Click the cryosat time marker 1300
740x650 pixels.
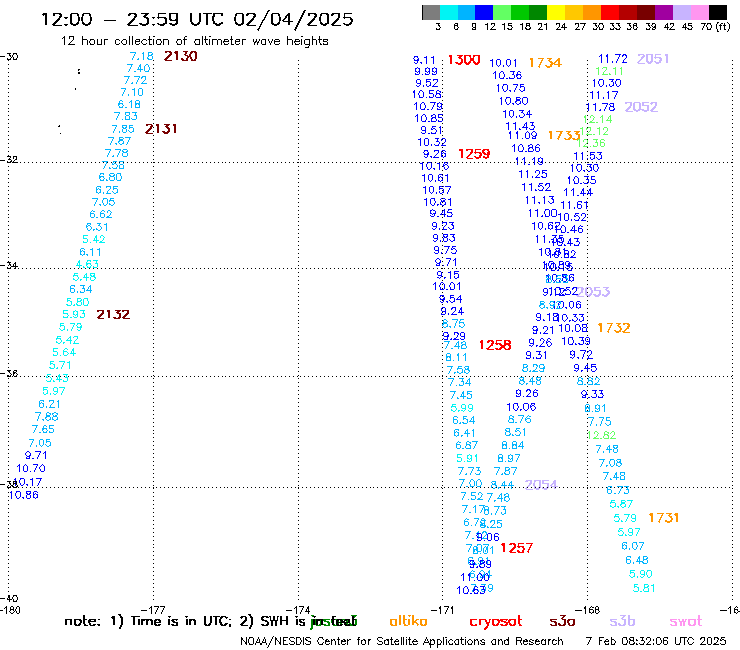[464, 60]
